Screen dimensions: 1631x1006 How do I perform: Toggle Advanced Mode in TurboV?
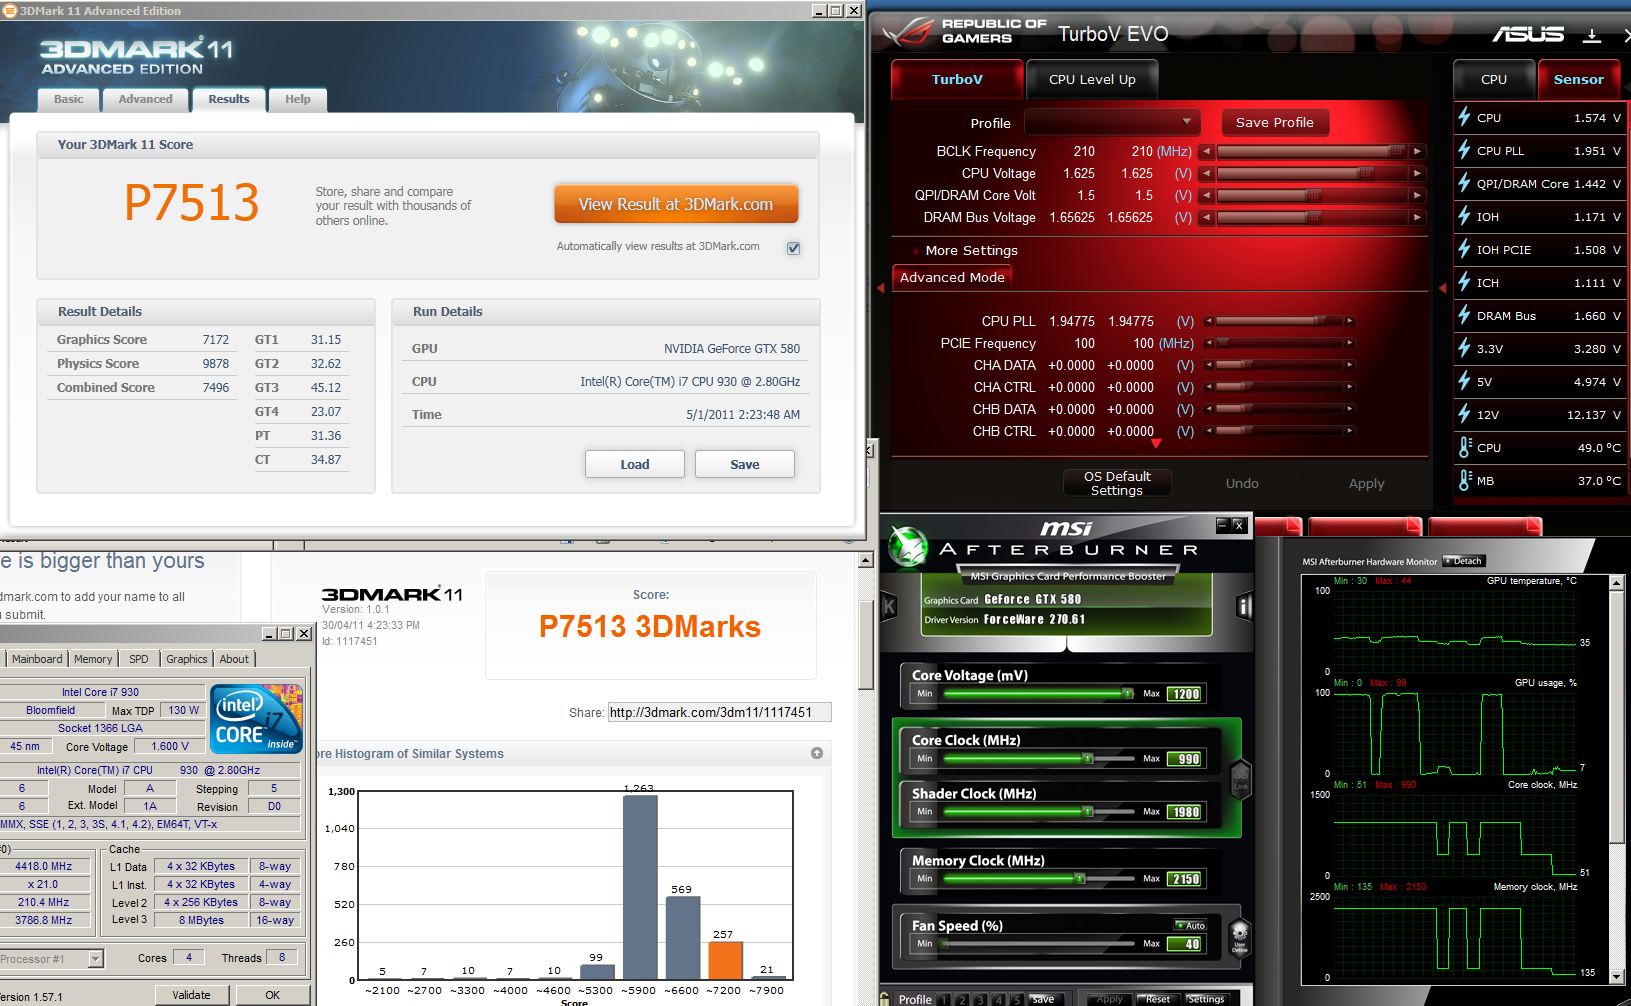952,277
